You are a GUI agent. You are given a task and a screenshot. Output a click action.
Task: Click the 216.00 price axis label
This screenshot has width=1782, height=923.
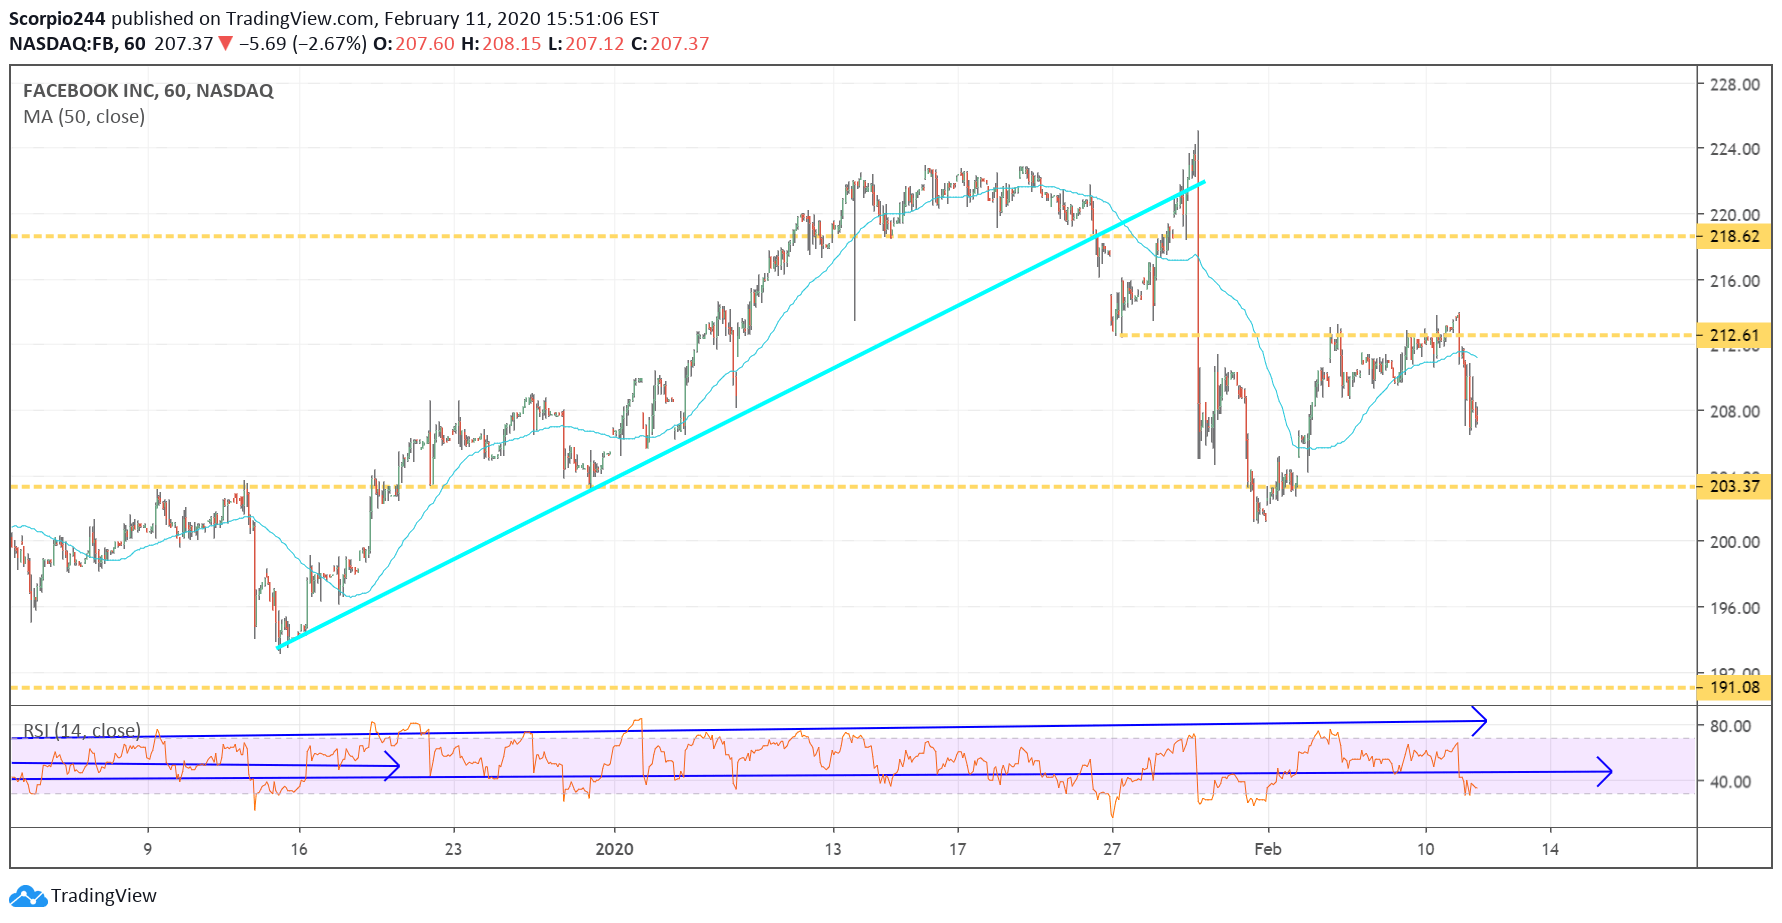click(1735, 281)
